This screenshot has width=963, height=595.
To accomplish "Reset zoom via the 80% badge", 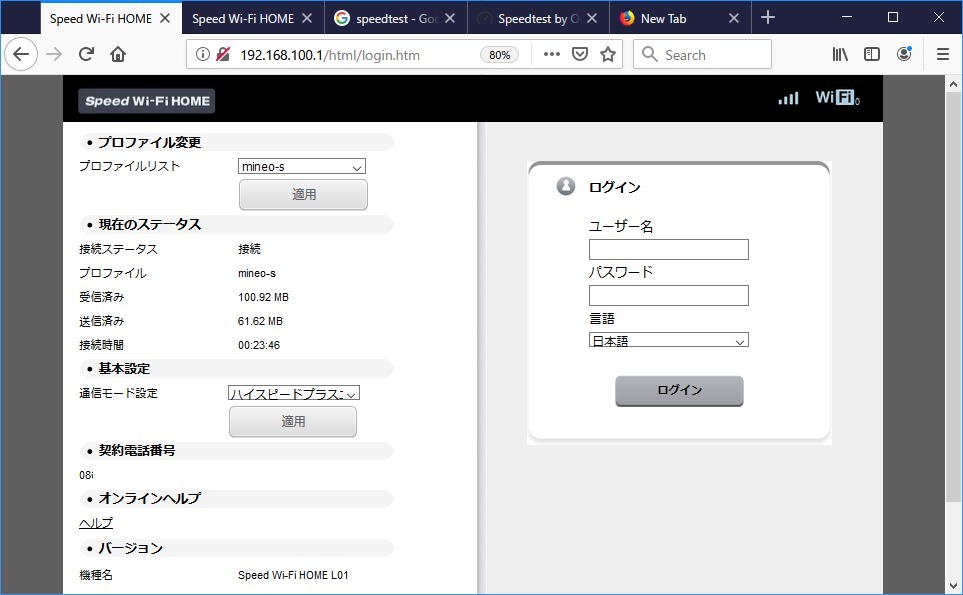I will [x=499, y=55].
